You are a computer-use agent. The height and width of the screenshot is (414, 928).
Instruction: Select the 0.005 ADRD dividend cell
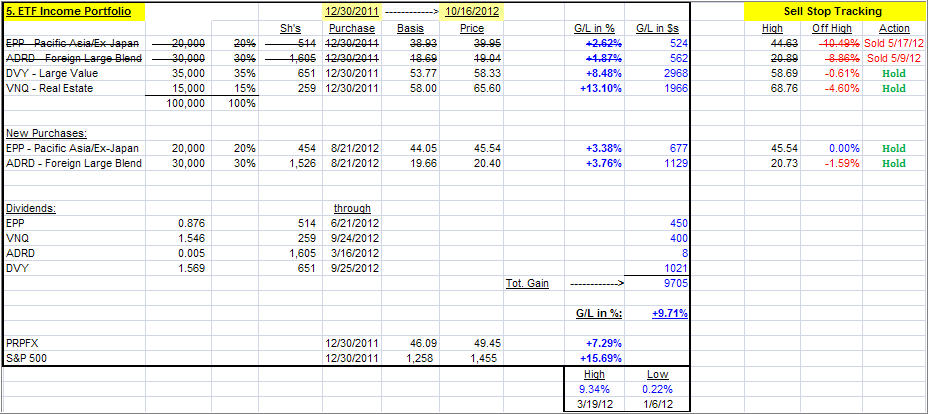tap(191, 253)
